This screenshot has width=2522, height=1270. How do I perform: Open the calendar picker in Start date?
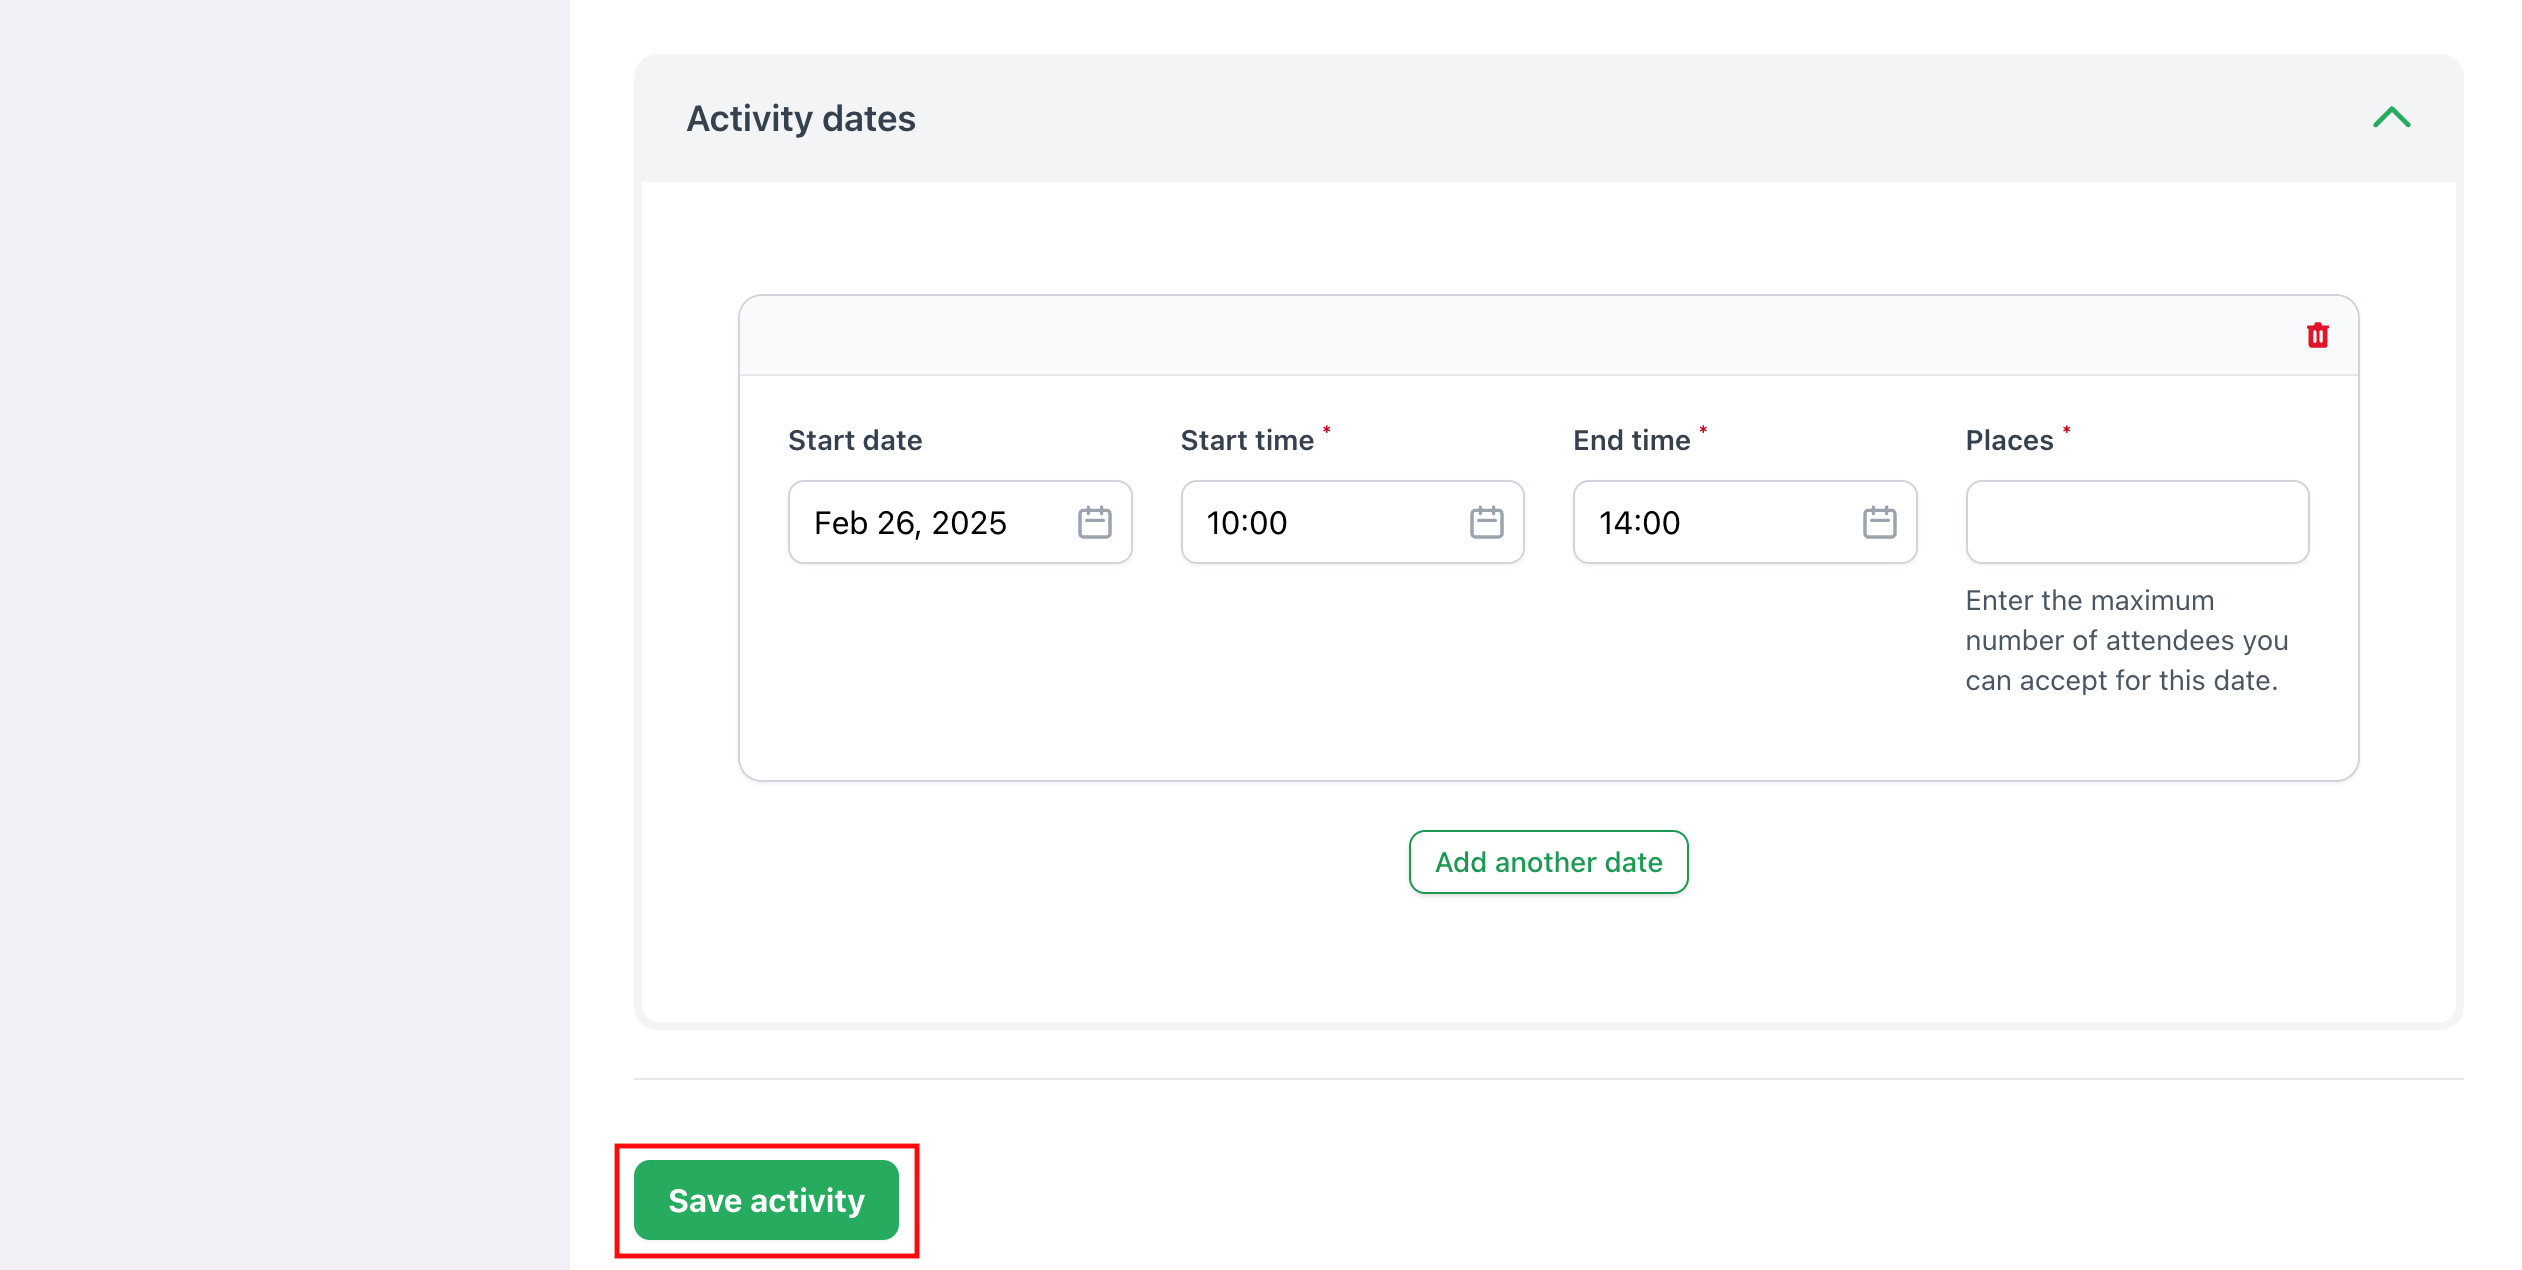click(1094, 522)
